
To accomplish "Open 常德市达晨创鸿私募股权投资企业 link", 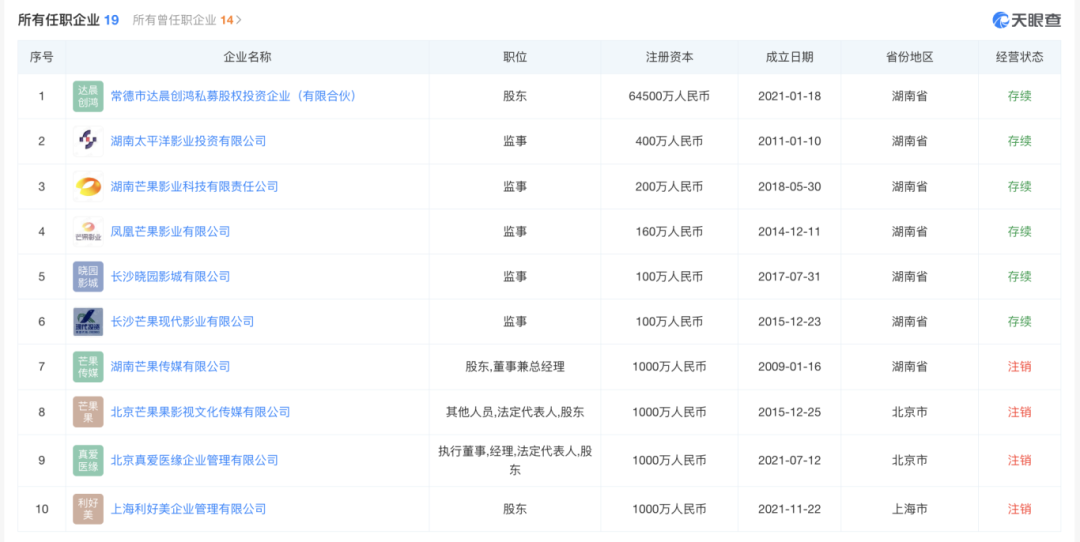I will point(233,96).
